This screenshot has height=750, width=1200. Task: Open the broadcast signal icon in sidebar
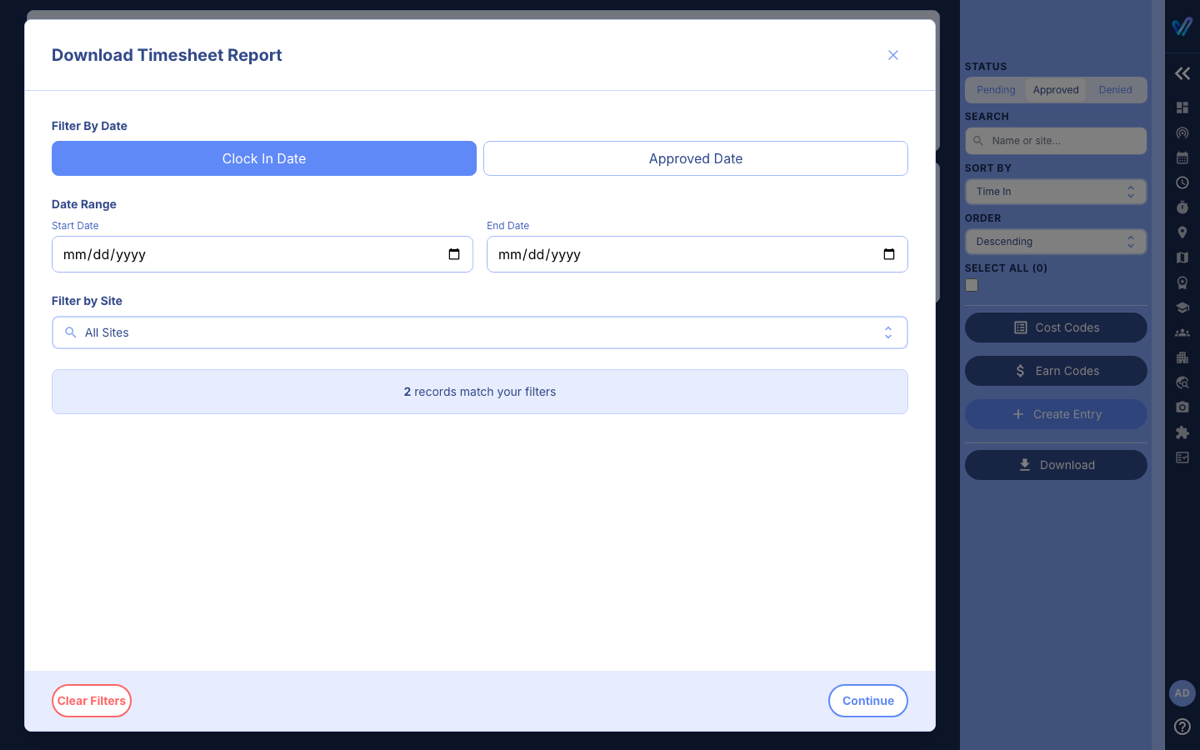[1182, 132]
